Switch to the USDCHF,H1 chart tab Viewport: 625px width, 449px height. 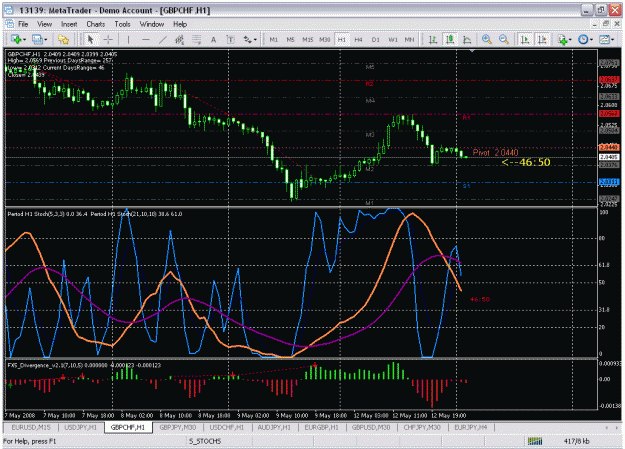pos(227,427)
